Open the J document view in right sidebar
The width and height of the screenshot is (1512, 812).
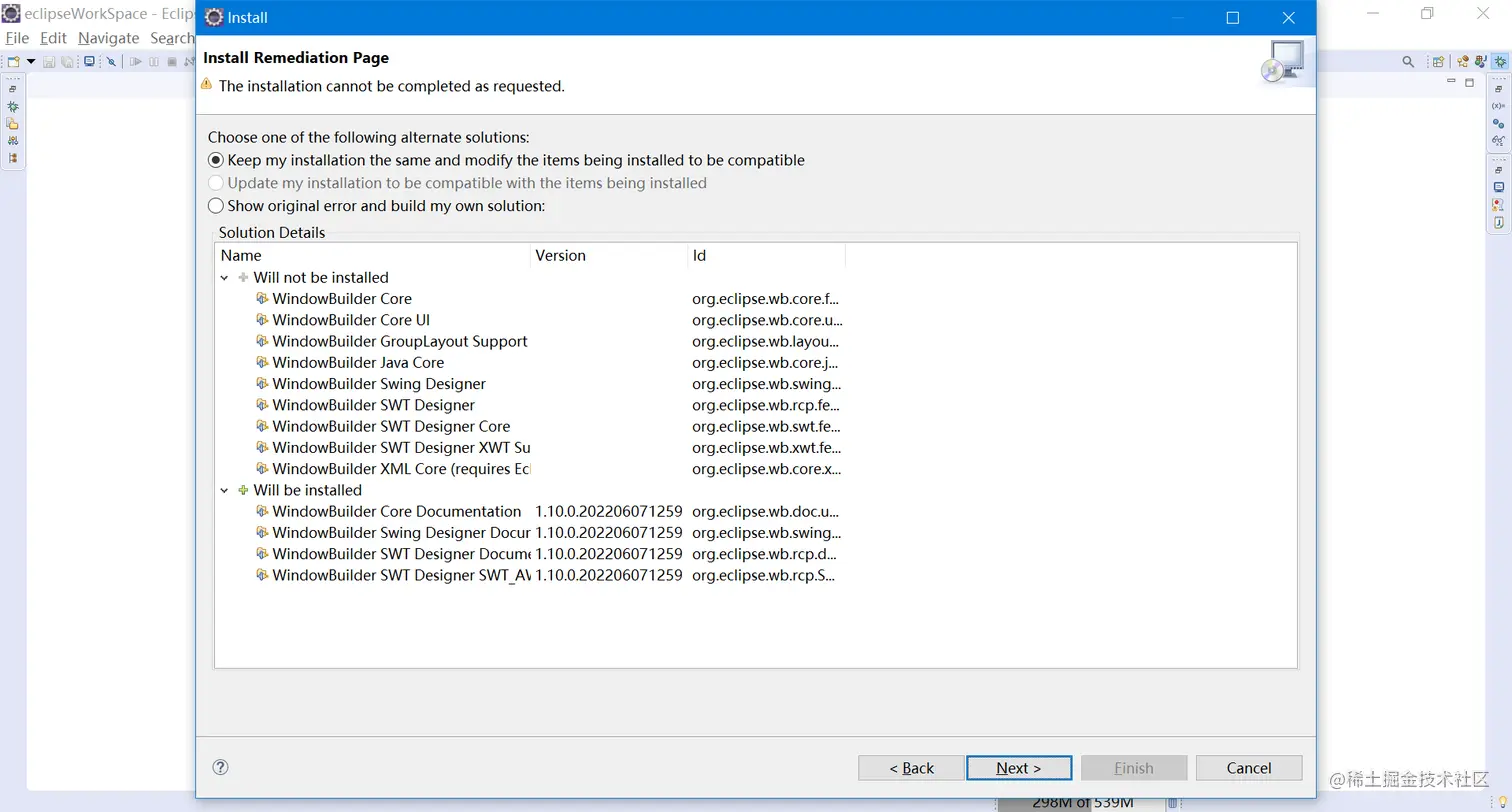click(1498, 222)
